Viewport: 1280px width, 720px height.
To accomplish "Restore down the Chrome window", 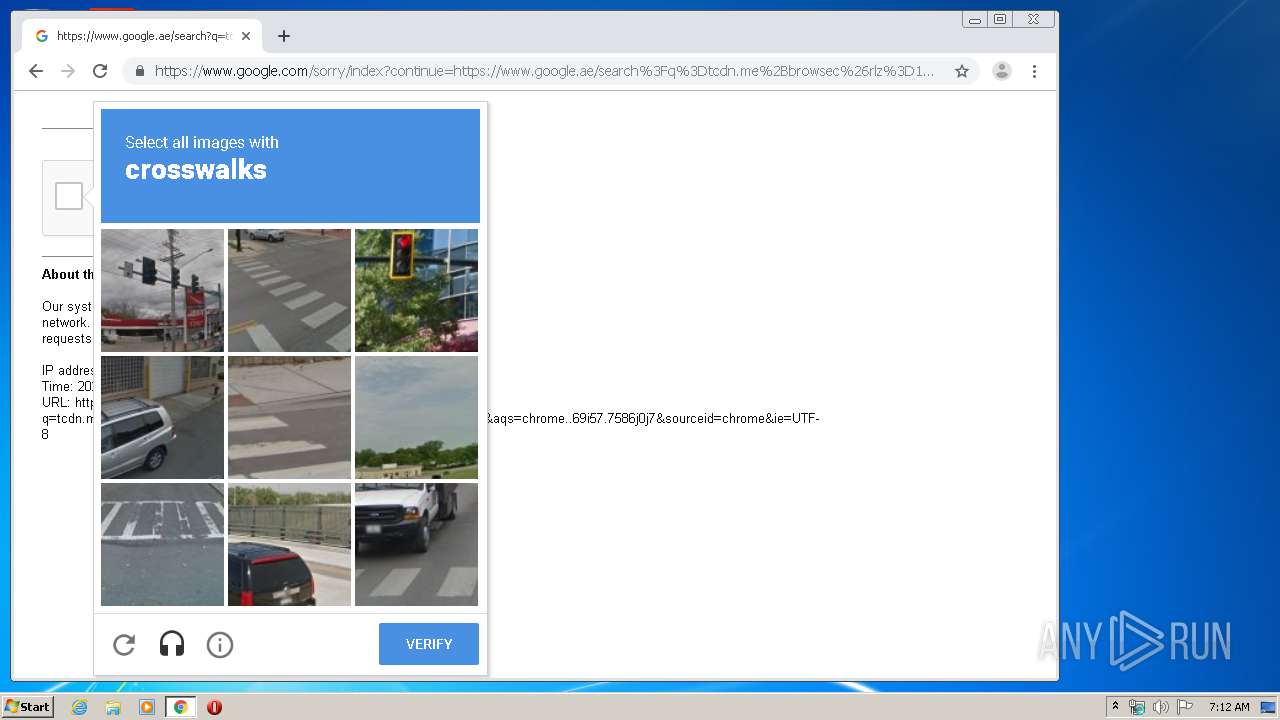I will (x=1000, y=19).
